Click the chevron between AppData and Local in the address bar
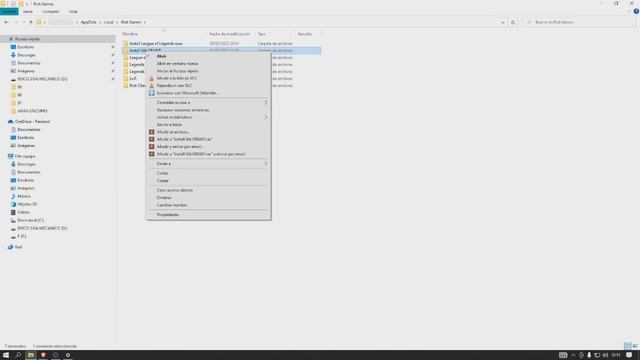 click(x=100, y=22)
